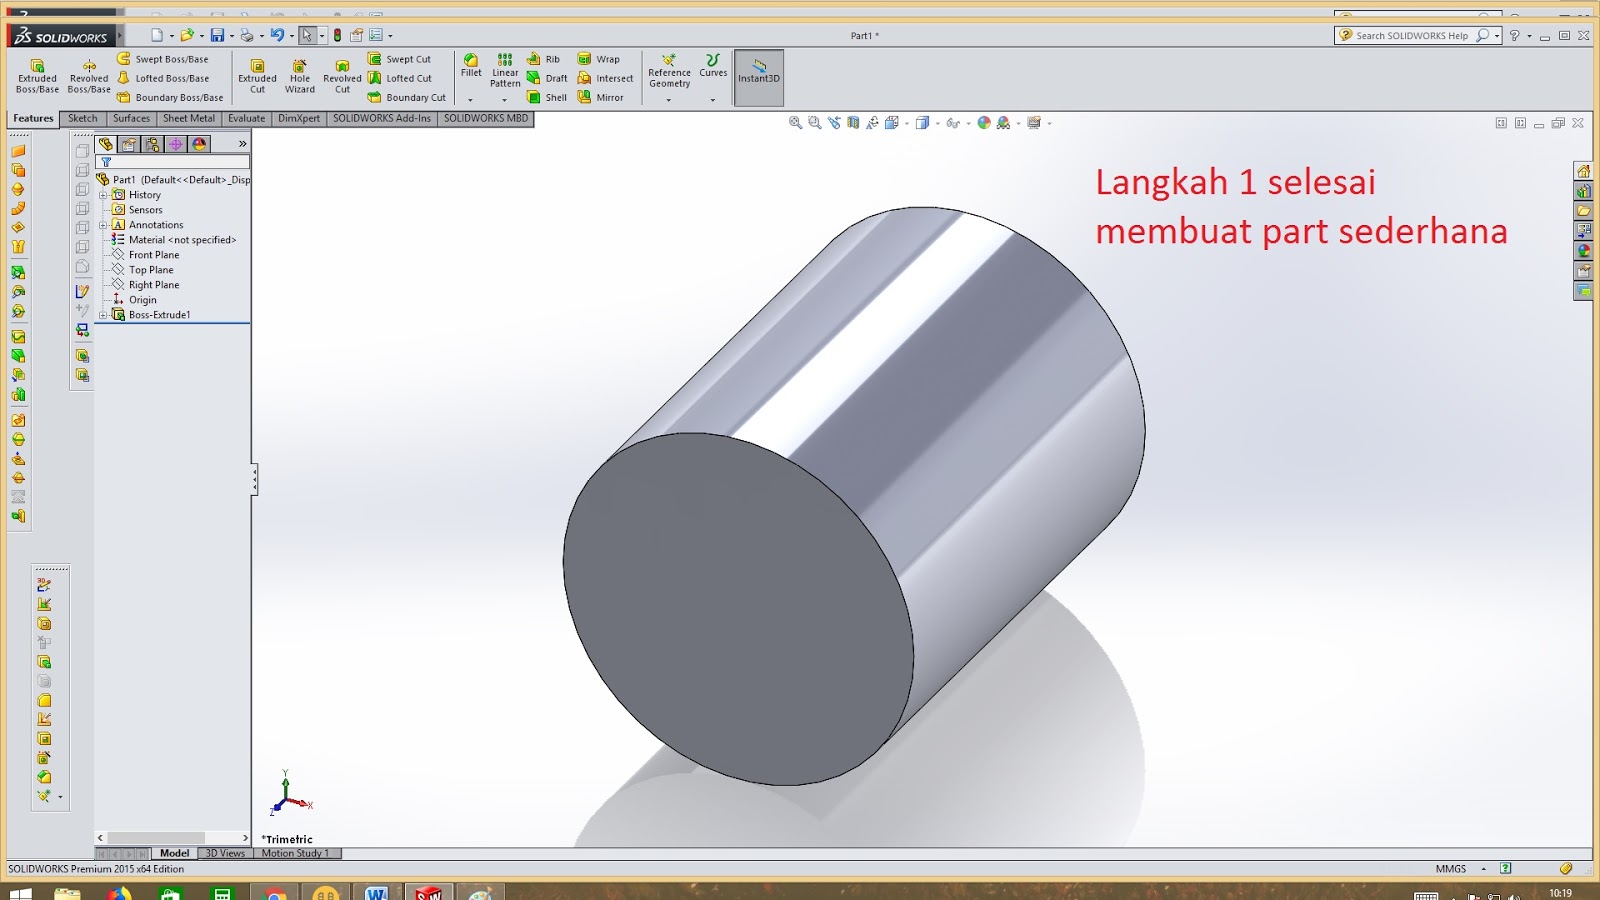Image resolution: width=1600 pixels, height=900 pixels.
Task: Open the Motion Study 1 tab
Action: 296,853
